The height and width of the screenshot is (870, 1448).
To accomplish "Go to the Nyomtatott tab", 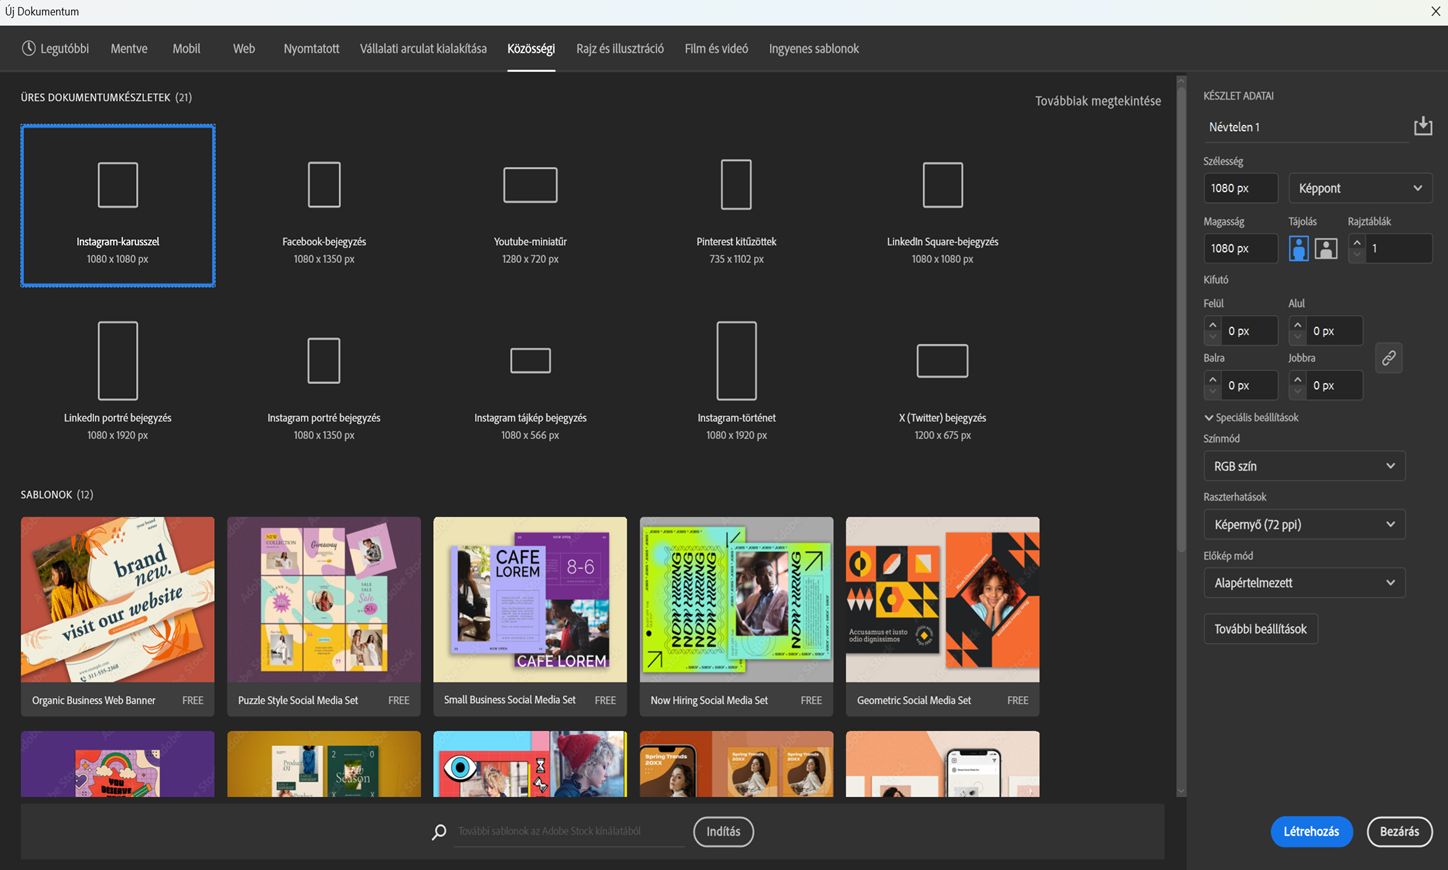I will 311,49.
